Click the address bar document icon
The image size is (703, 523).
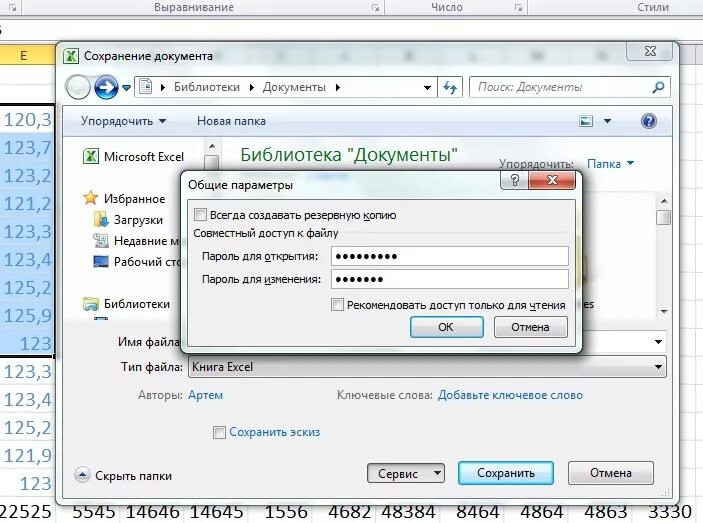point(145,86)
